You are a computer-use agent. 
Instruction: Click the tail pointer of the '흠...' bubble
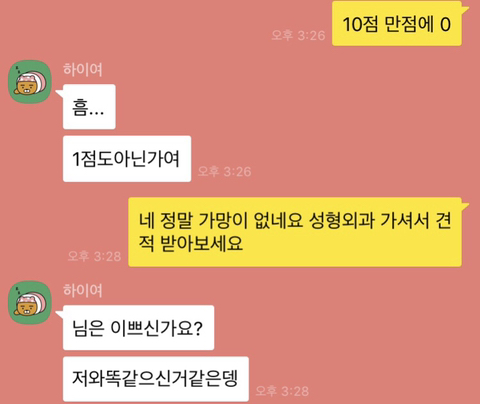pyautogui.click(x=59, y=93)
